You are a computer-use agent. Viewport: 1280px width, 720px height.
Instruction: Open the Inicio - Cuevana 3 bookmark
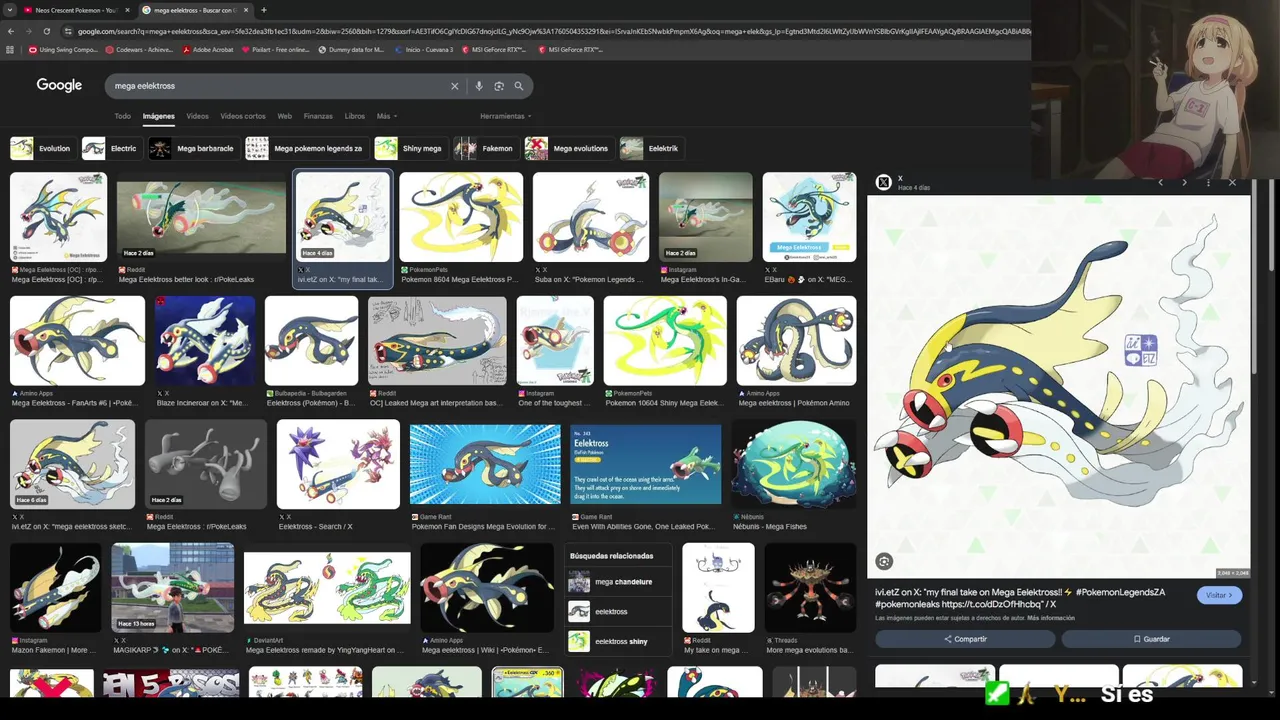(x=424, y=49)
